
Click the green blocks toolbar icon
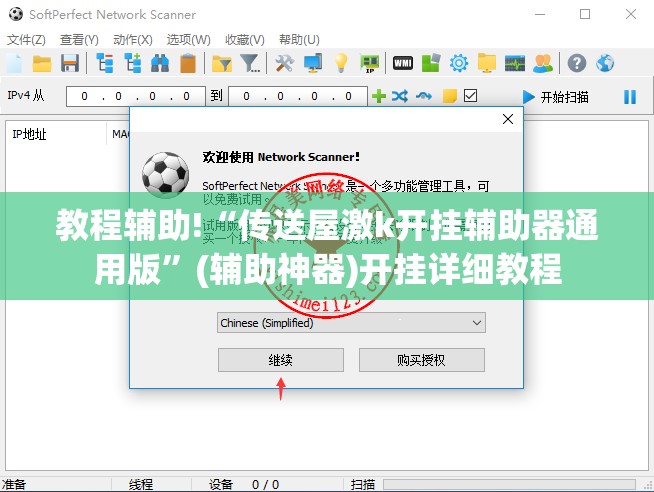(431, 63)
